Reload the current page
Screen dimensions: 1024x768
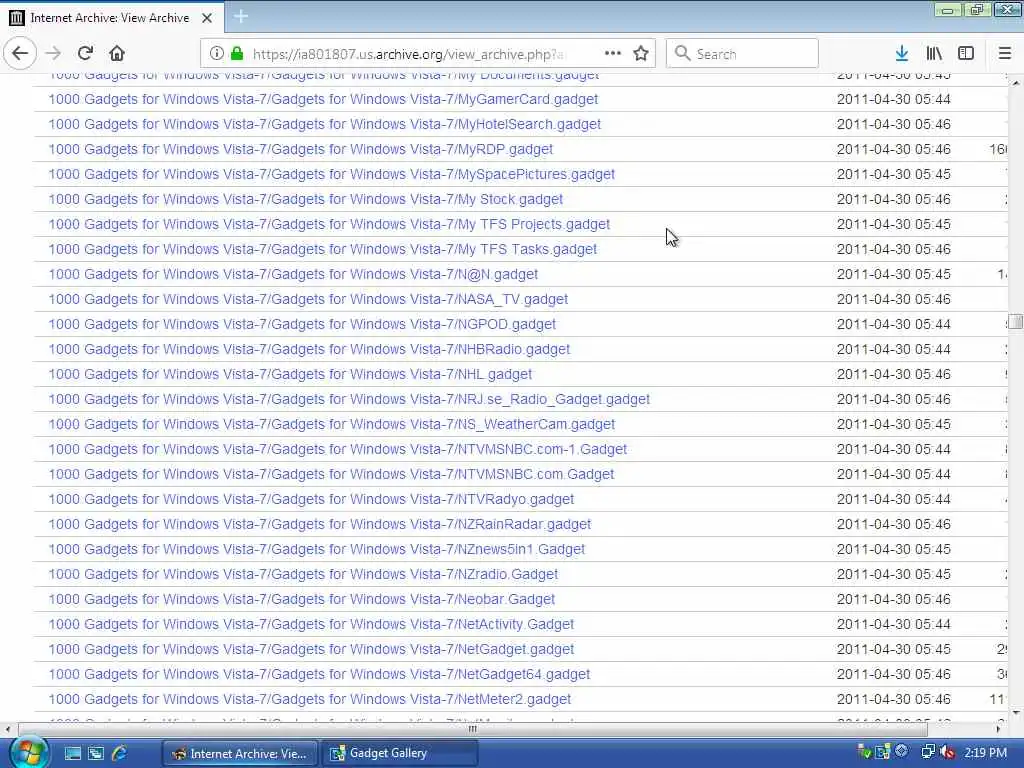pos(85,54)
